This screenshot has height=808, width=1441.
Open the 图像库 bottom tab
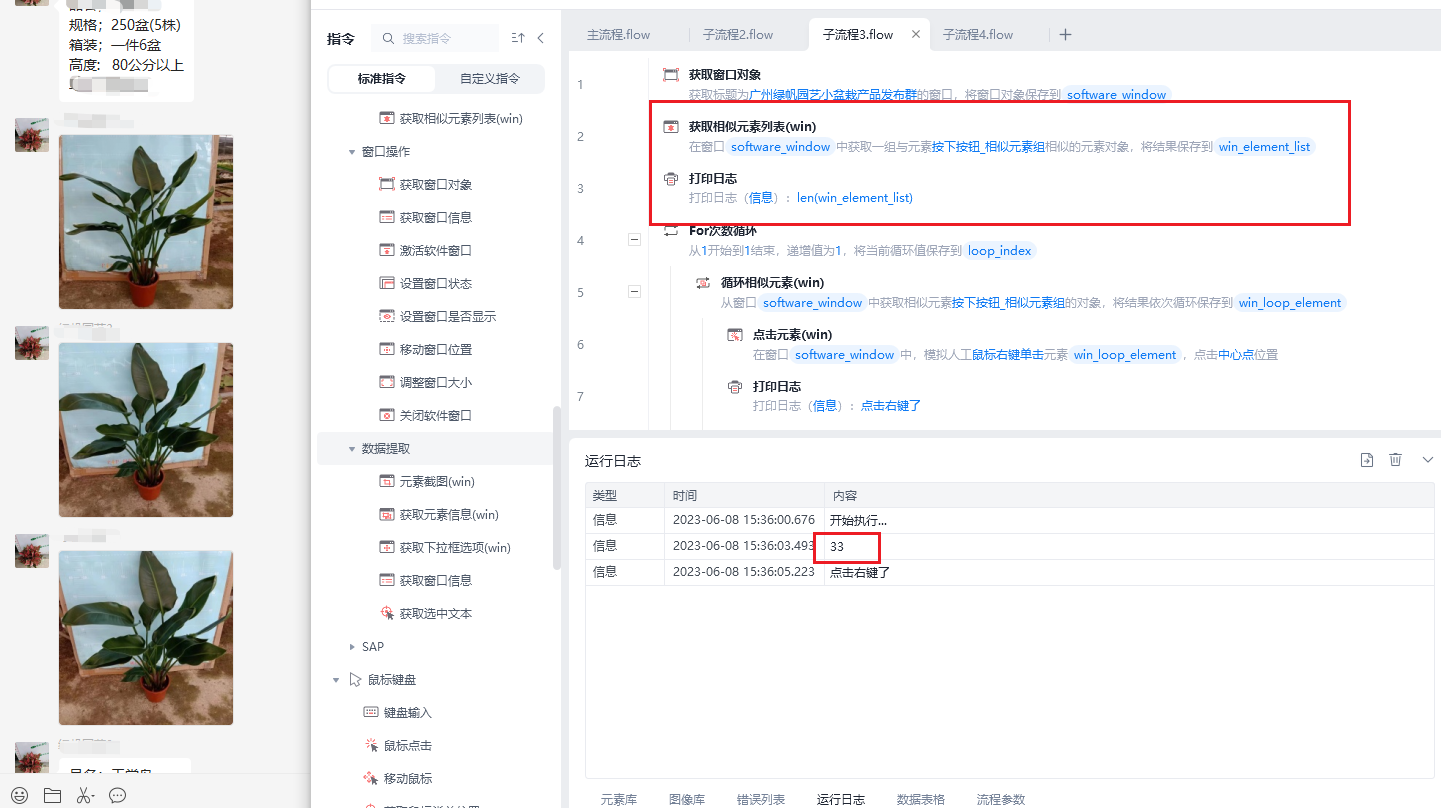pyautogui.click(x=687, y=799)
